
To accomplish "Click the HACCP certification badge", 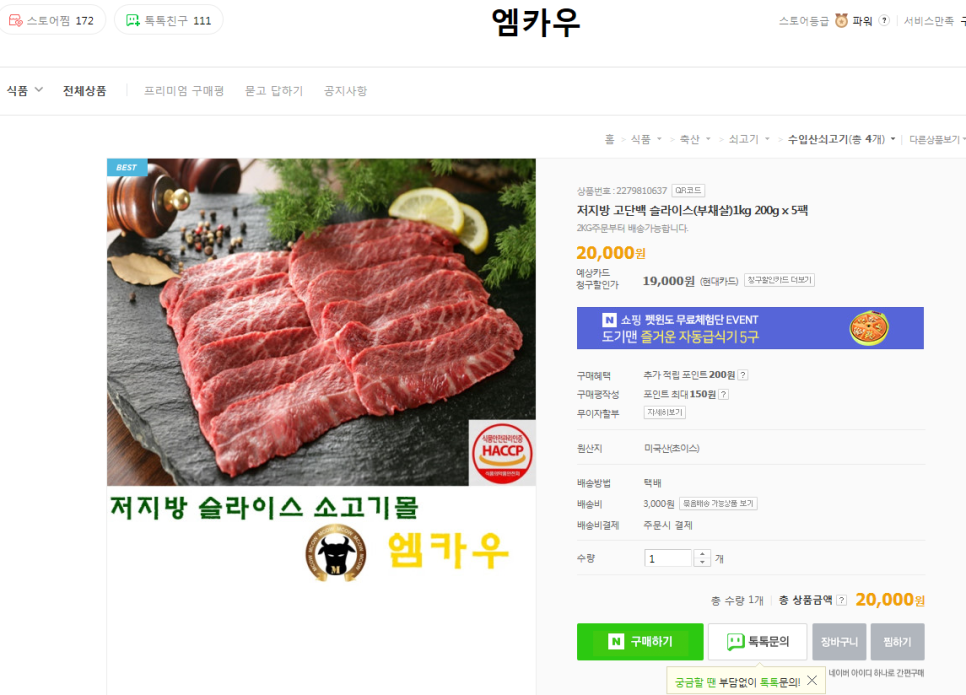I will click(x=502, y=453).
